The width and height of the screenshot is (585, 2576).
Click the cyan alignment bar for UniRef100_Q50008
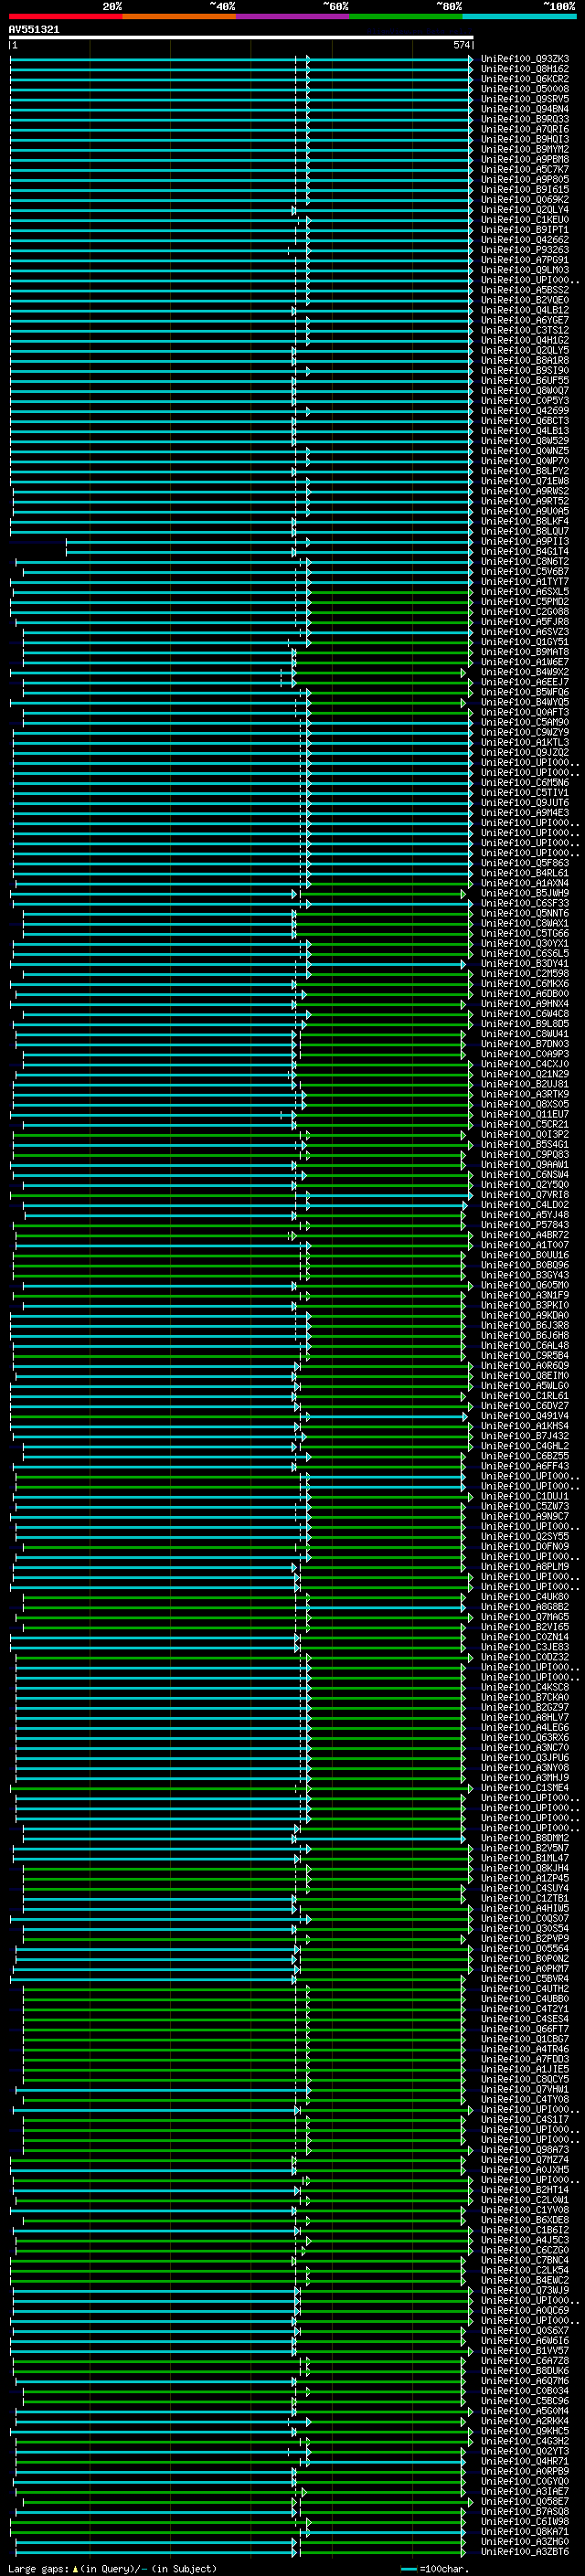[x=241, y=89]
